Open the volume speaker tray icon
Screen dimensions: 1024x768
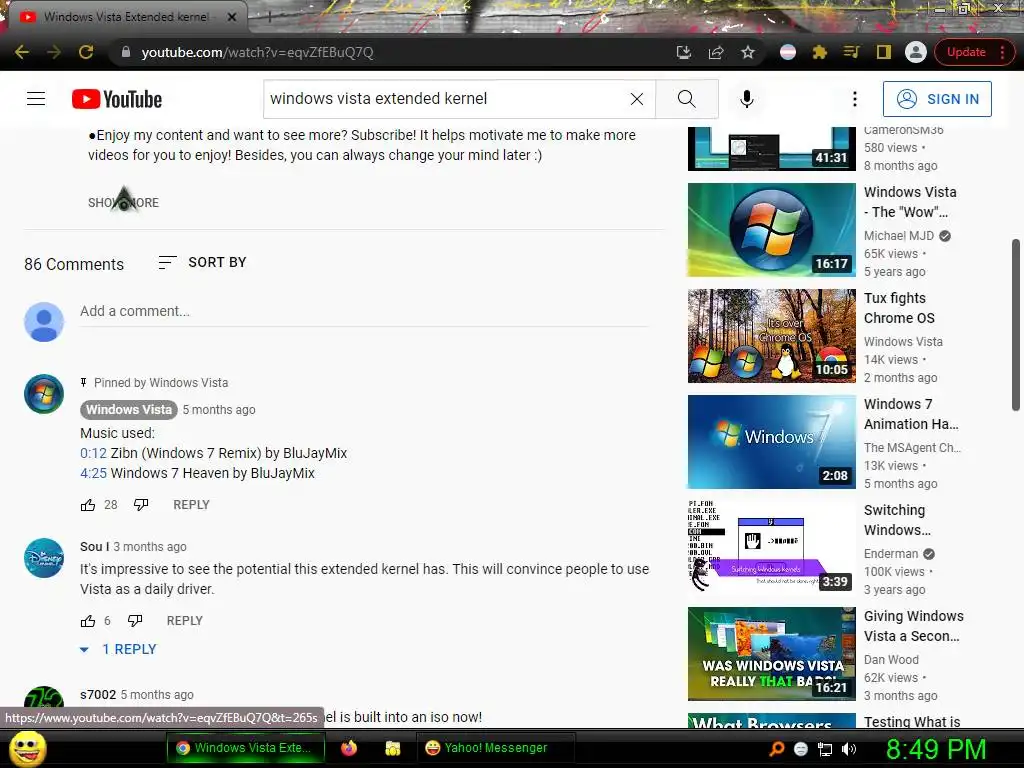tap(849, 749)
